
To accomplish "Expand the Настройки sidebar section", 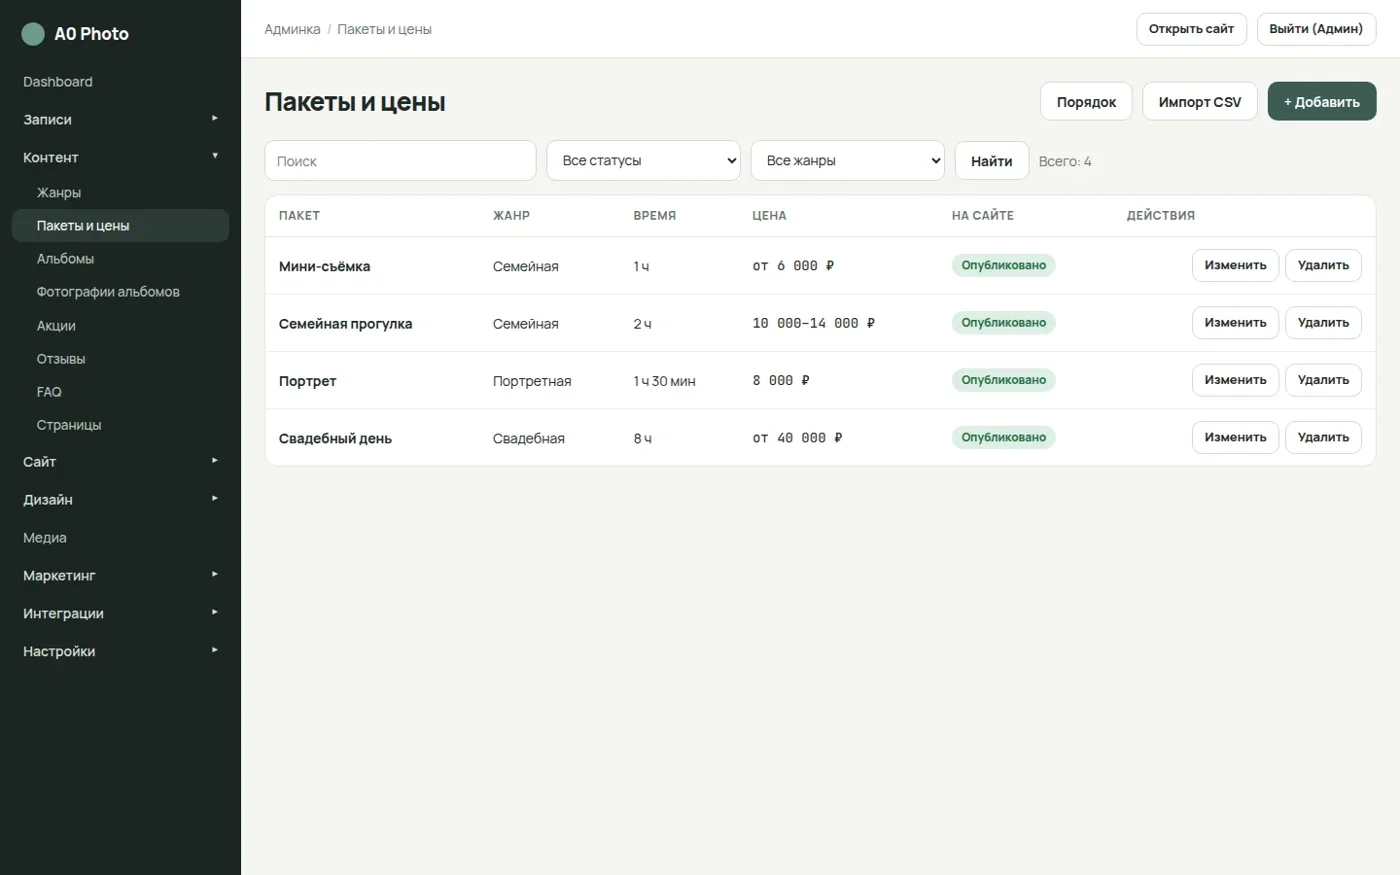I will click(x=120, y=652).
